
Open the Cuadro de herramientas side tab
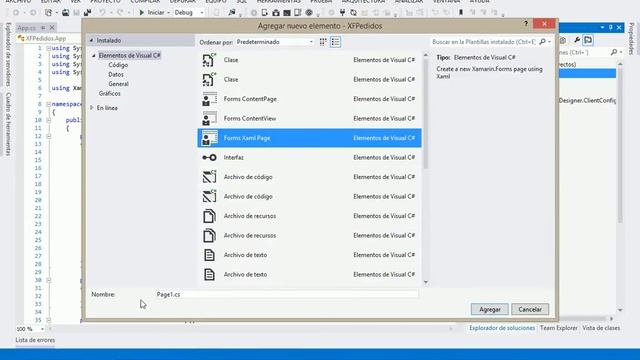8,123
